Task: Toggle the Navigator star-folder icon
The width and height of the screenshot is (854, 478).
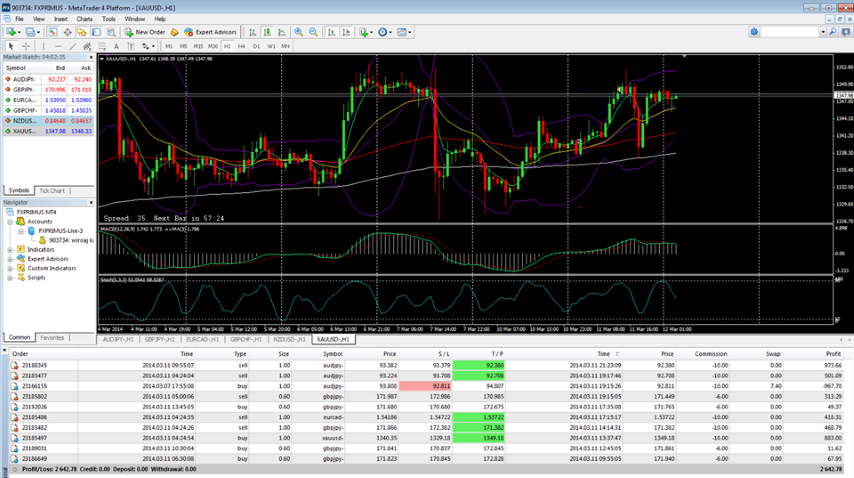Action: click(x=82, y=32)
